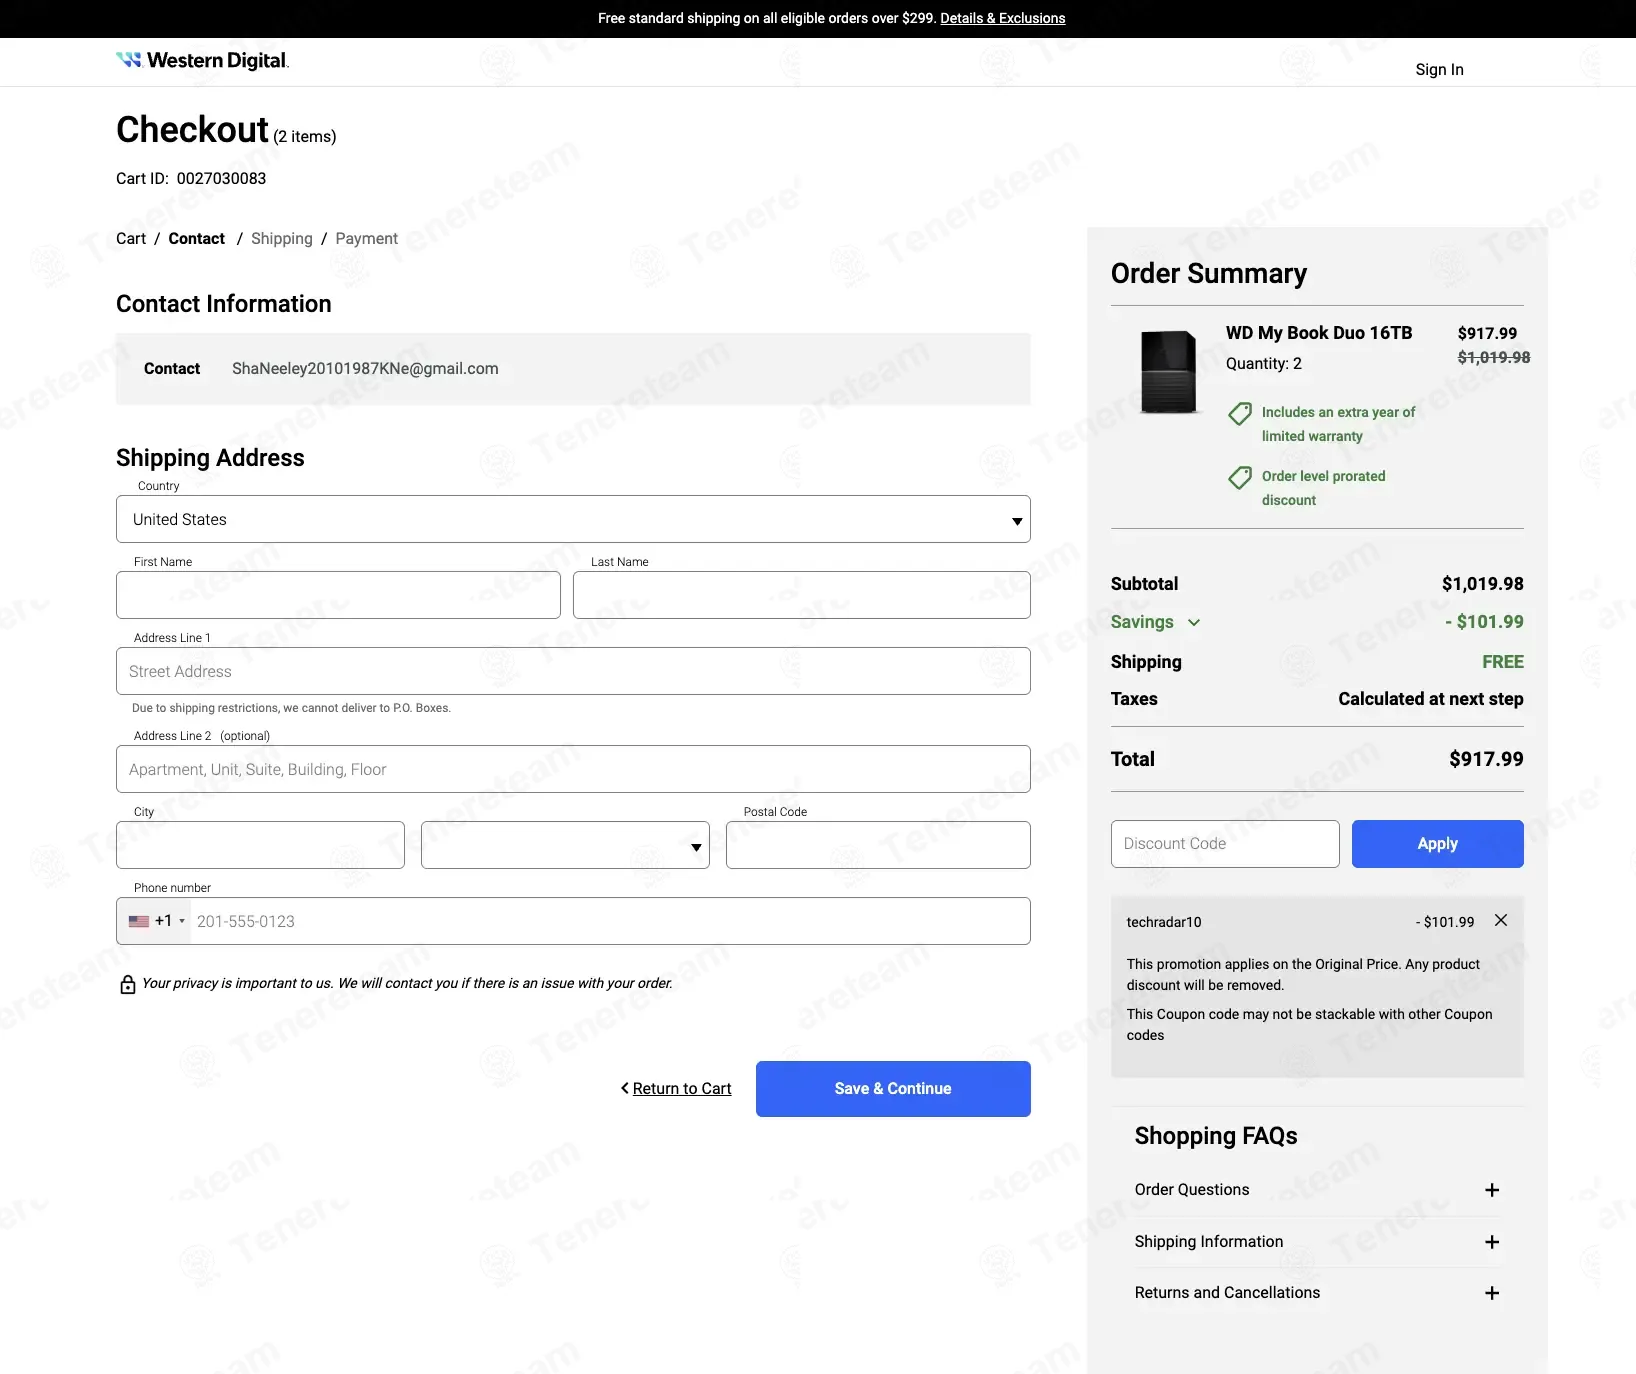The height and width of the screenshot is (1374, 1636).
Task: Click the WD My Book Duo 16TB title
Action: 1319,333
